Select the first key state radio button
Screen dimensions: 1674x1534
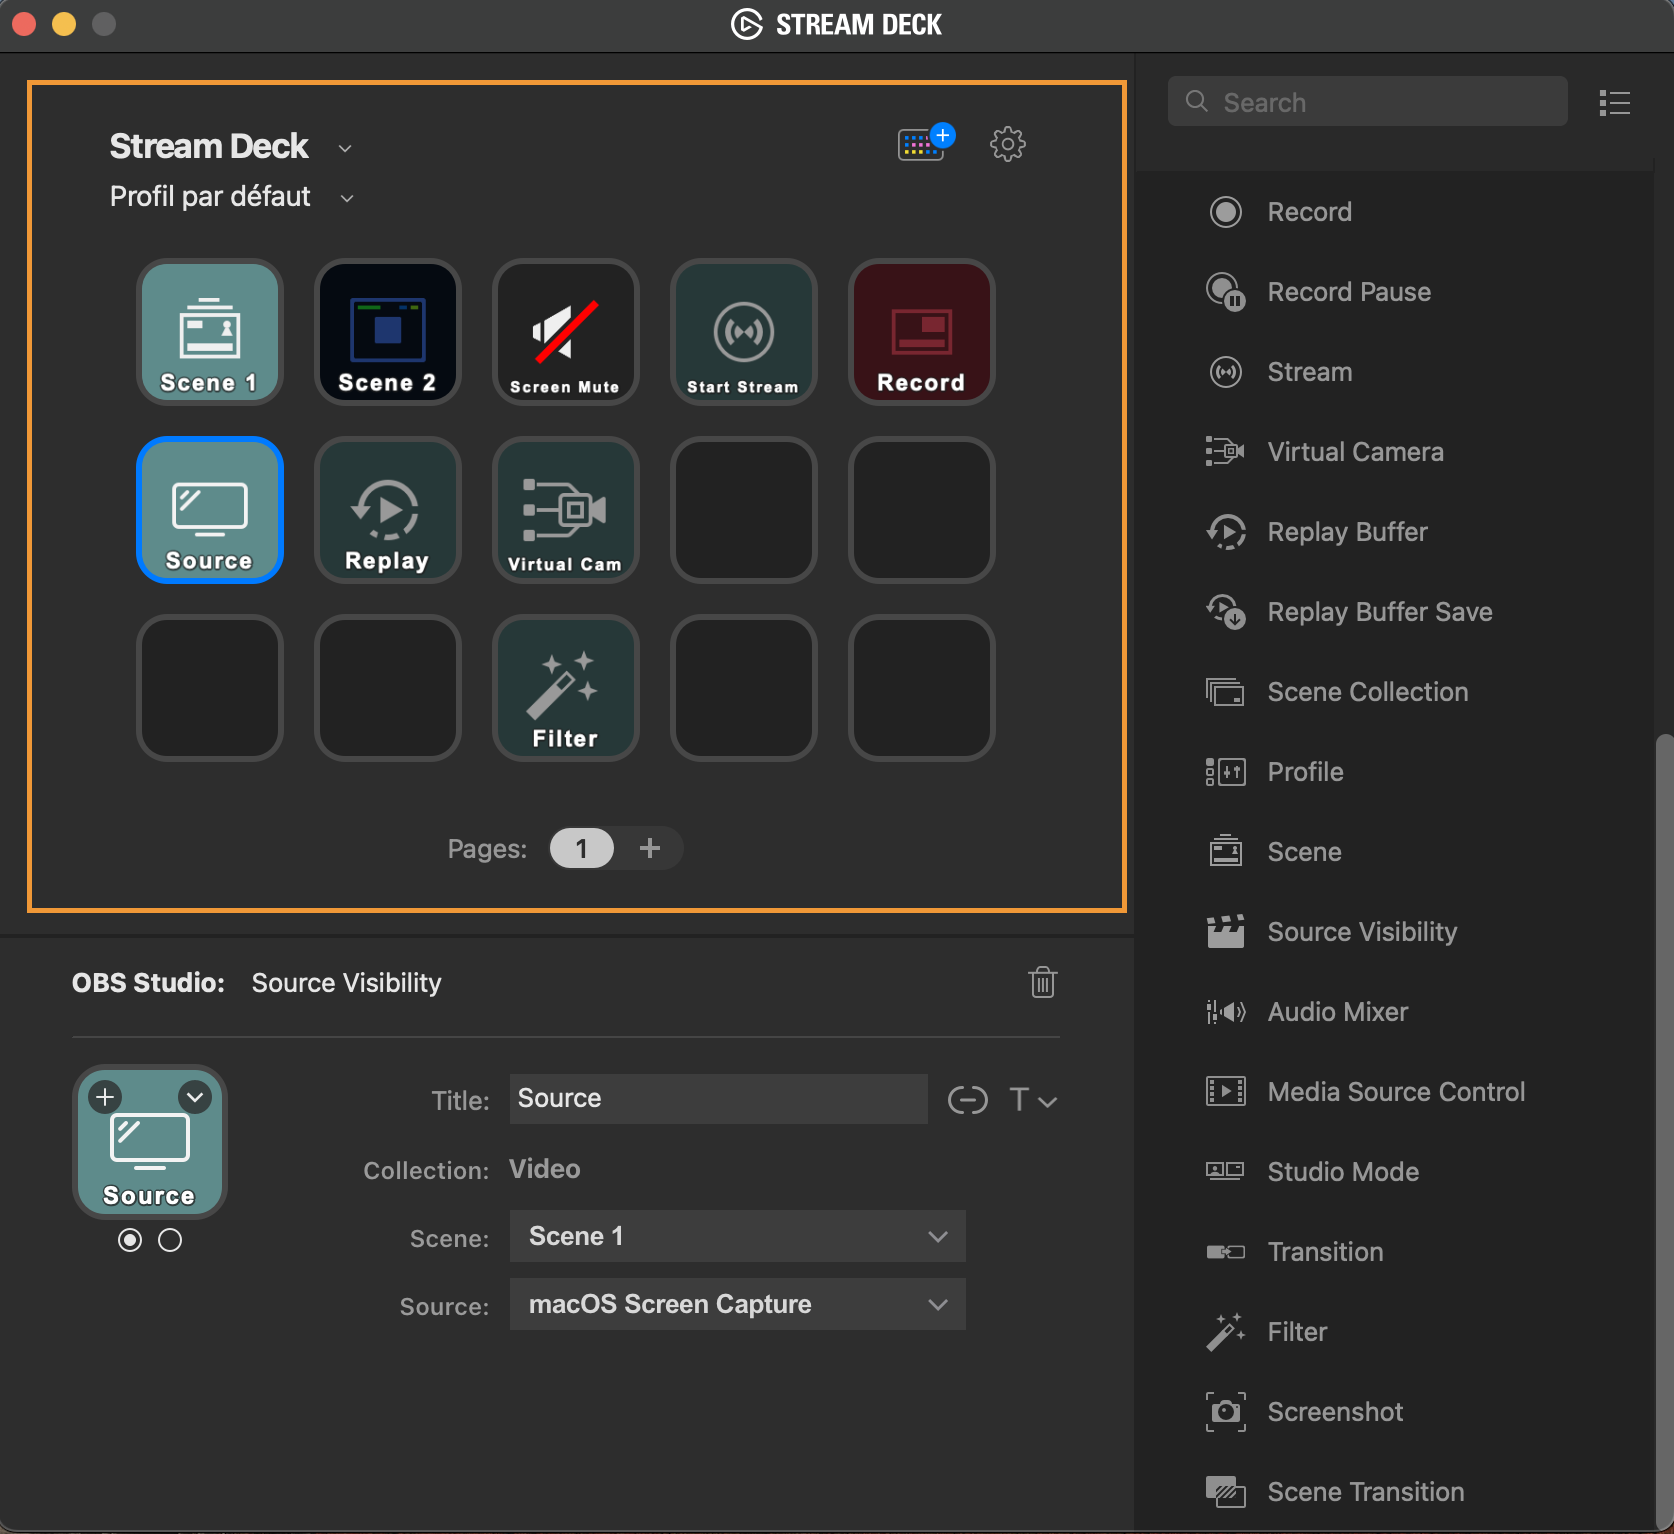pyautogui.click(x=130, y=1240)
